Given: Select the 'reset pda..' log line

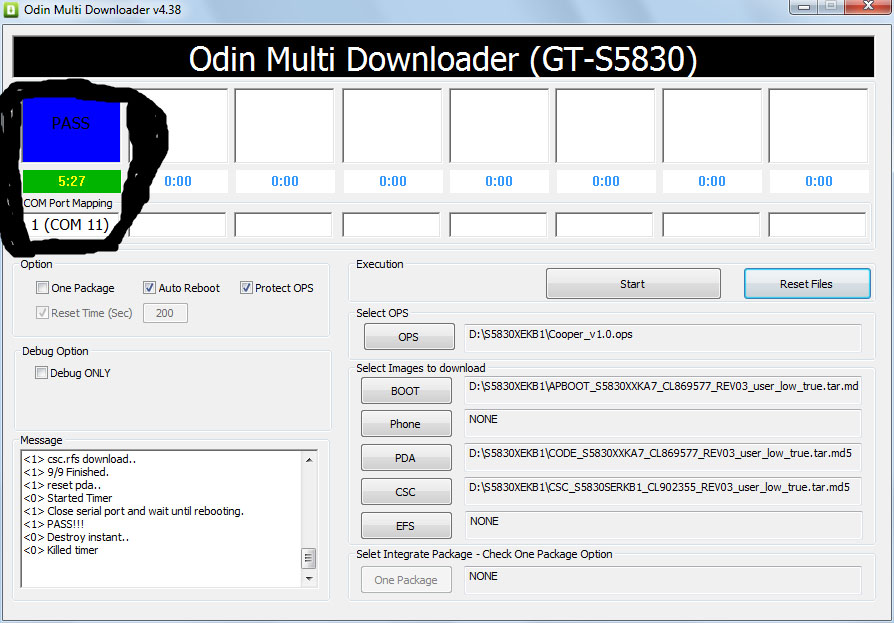Looking at the screenshot, I should pos(63,485).
